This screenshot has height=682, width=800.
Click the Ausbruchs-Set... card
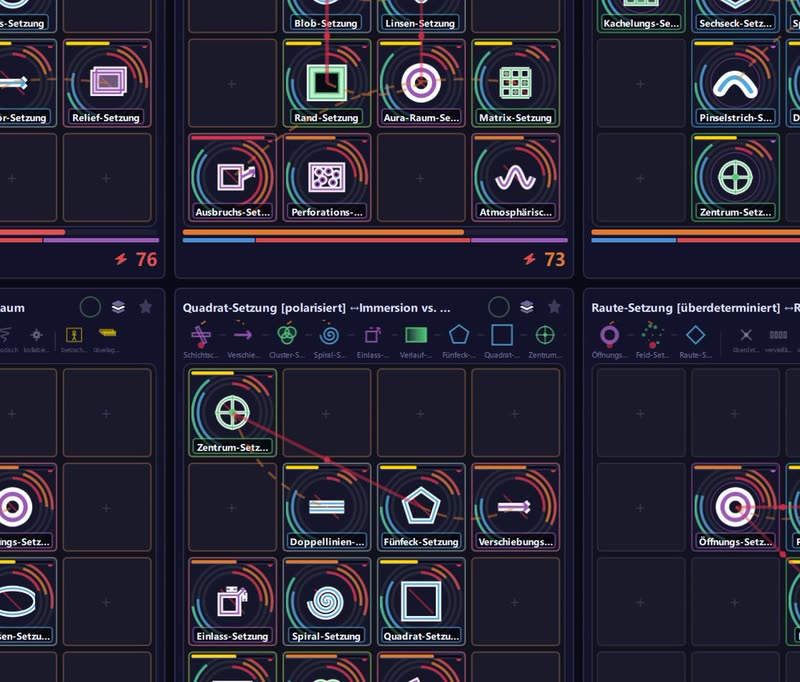[x=232, y=178]
